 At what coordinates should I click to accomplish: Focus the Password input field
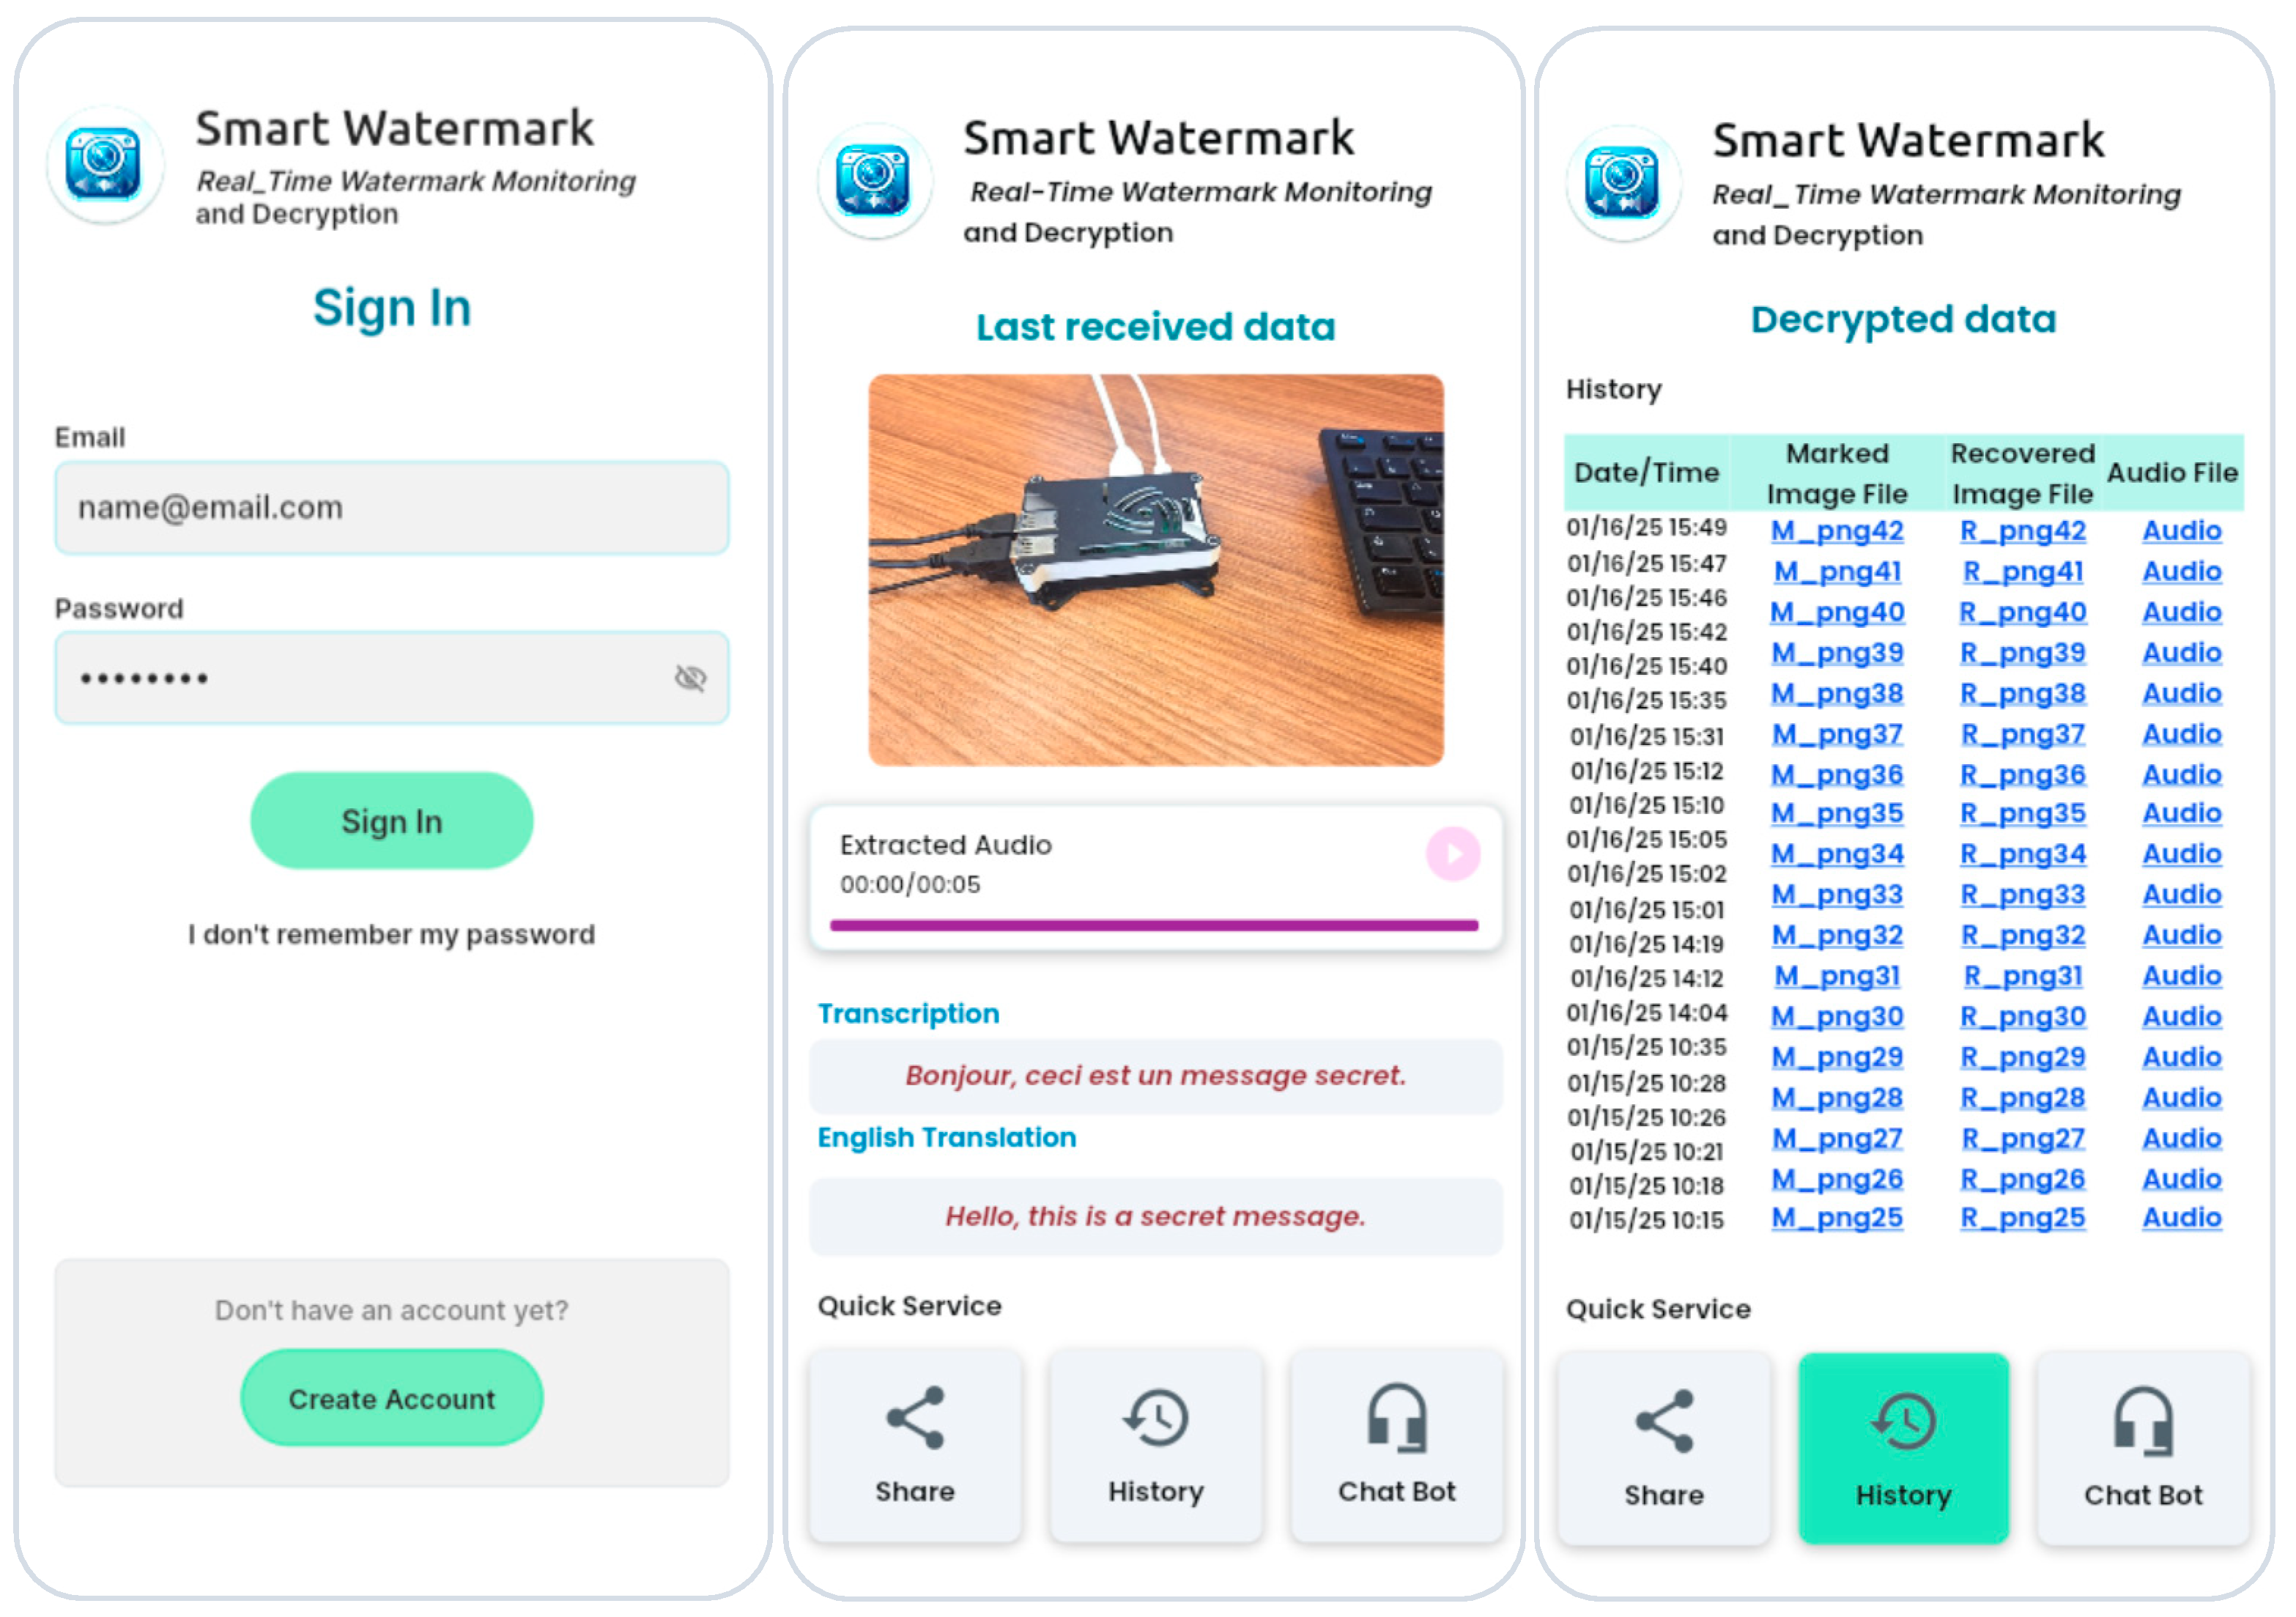[x=392, y=678]
